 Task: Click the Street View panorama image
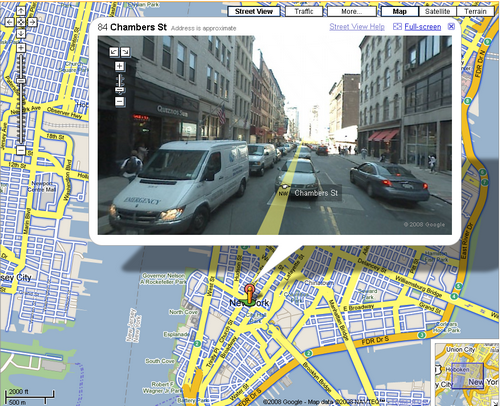coord(275,135)
